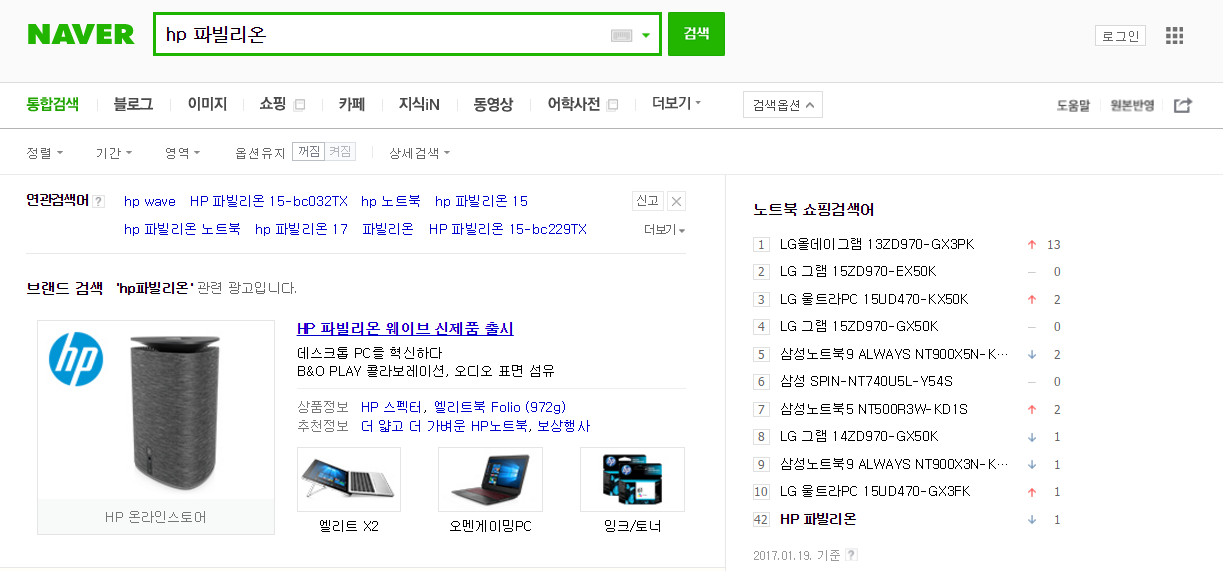Click the 원본반영 link
This screenshot has width=1223, height=571.
point(1132,105)
